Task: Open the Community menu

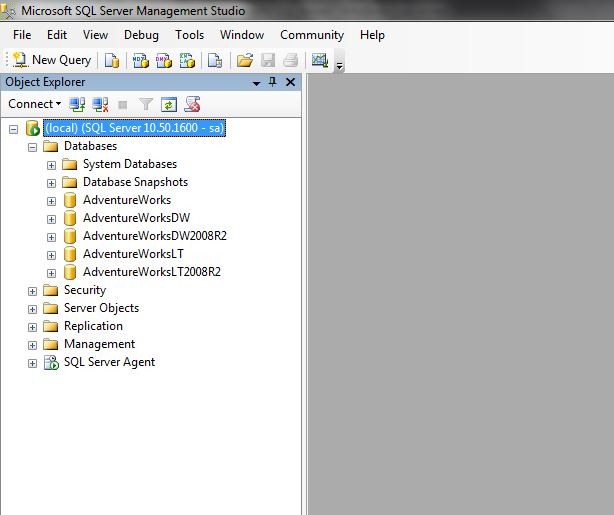Action: [312, 35]
